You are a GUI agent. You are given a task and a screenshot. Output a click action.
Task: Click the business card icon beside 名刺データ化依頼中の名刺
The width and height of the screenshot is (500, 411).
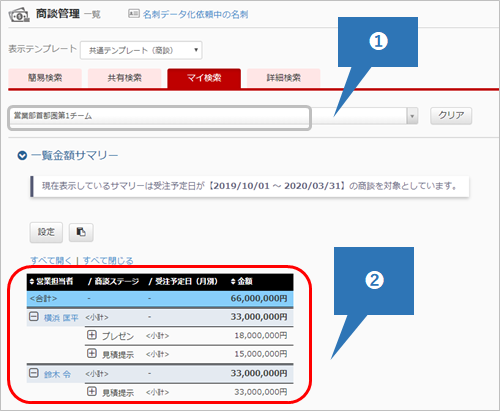(x=134, y=13)
